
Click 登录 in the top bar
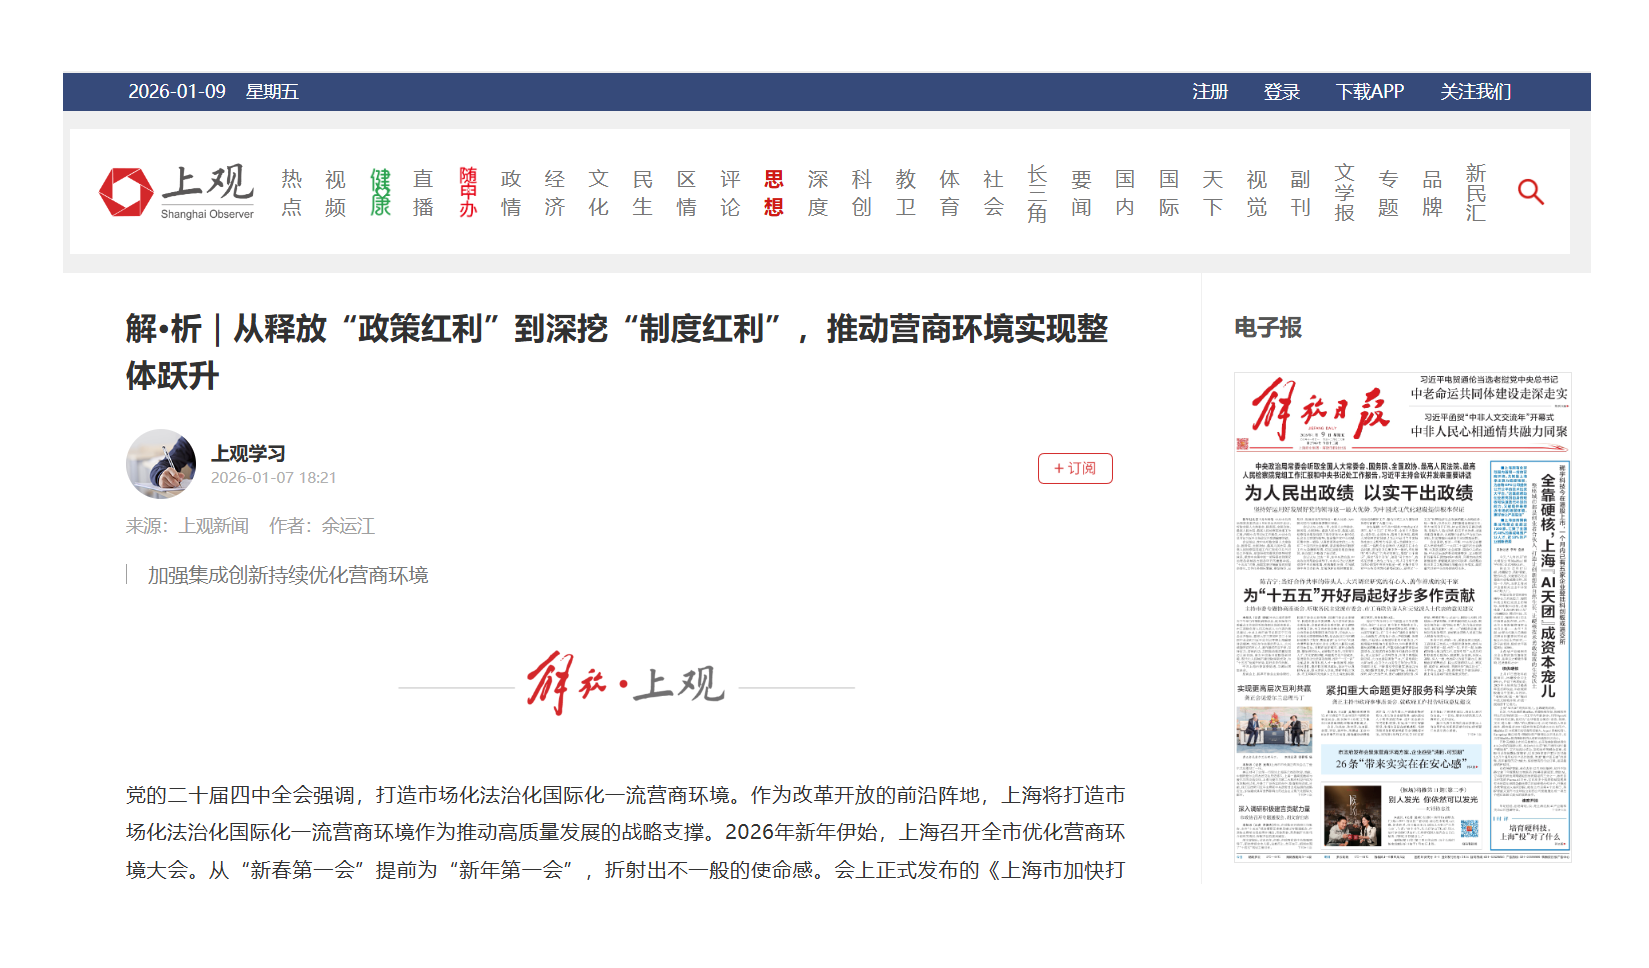pyautogui.click(x=1281, y=92)
